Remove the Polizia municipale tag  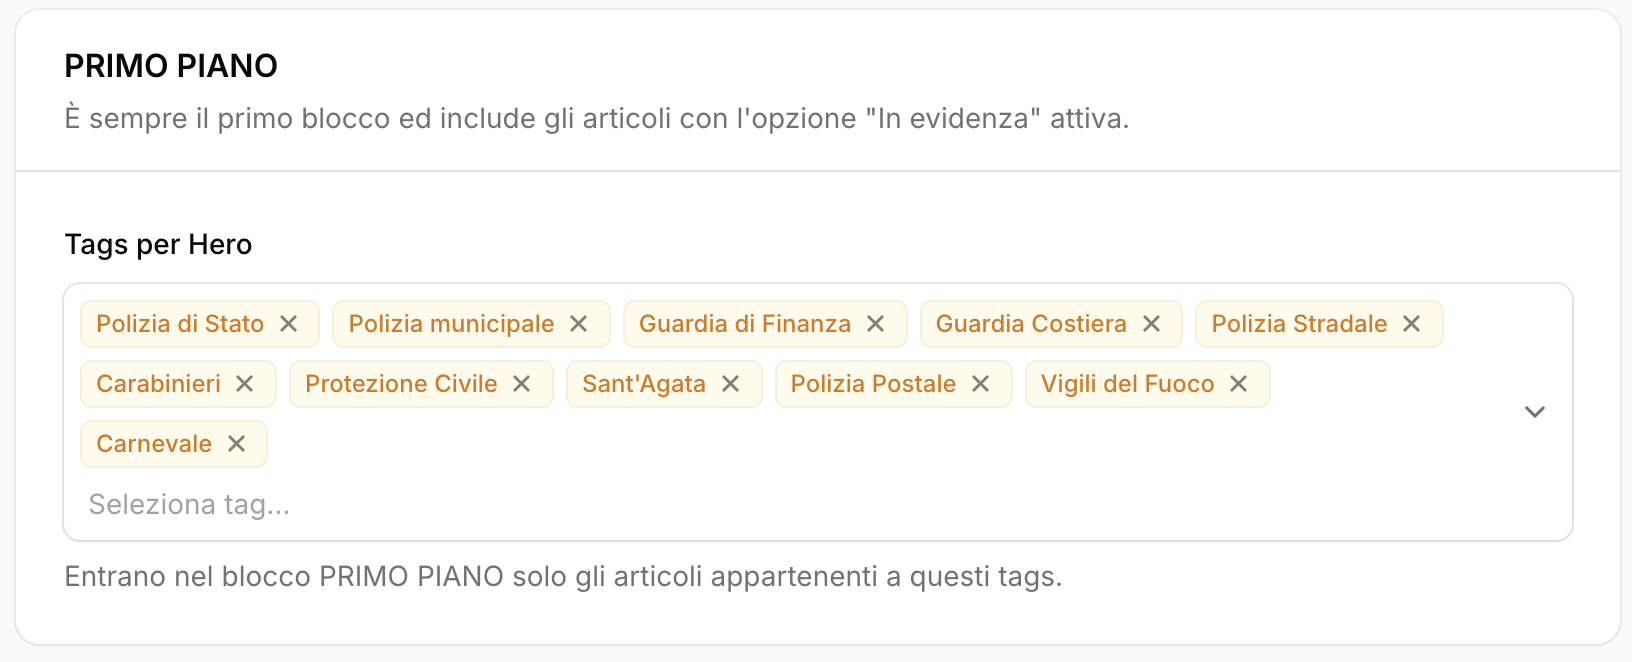coord(579,324)
